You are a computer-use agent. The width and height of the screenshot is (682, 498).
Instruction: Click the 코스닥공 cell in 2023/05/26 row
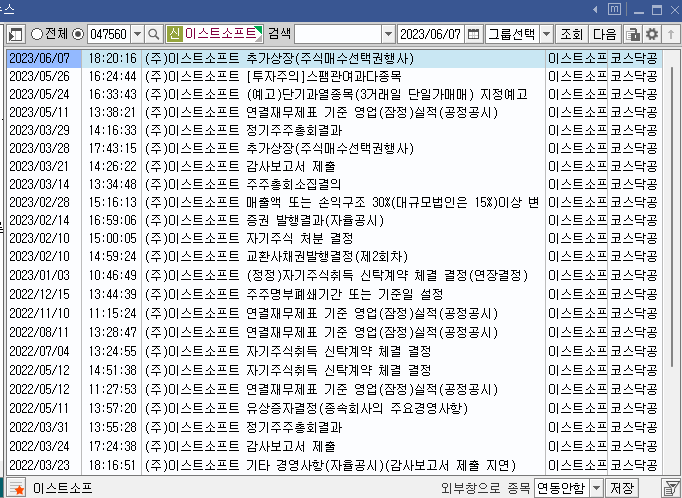coord(634,77)
